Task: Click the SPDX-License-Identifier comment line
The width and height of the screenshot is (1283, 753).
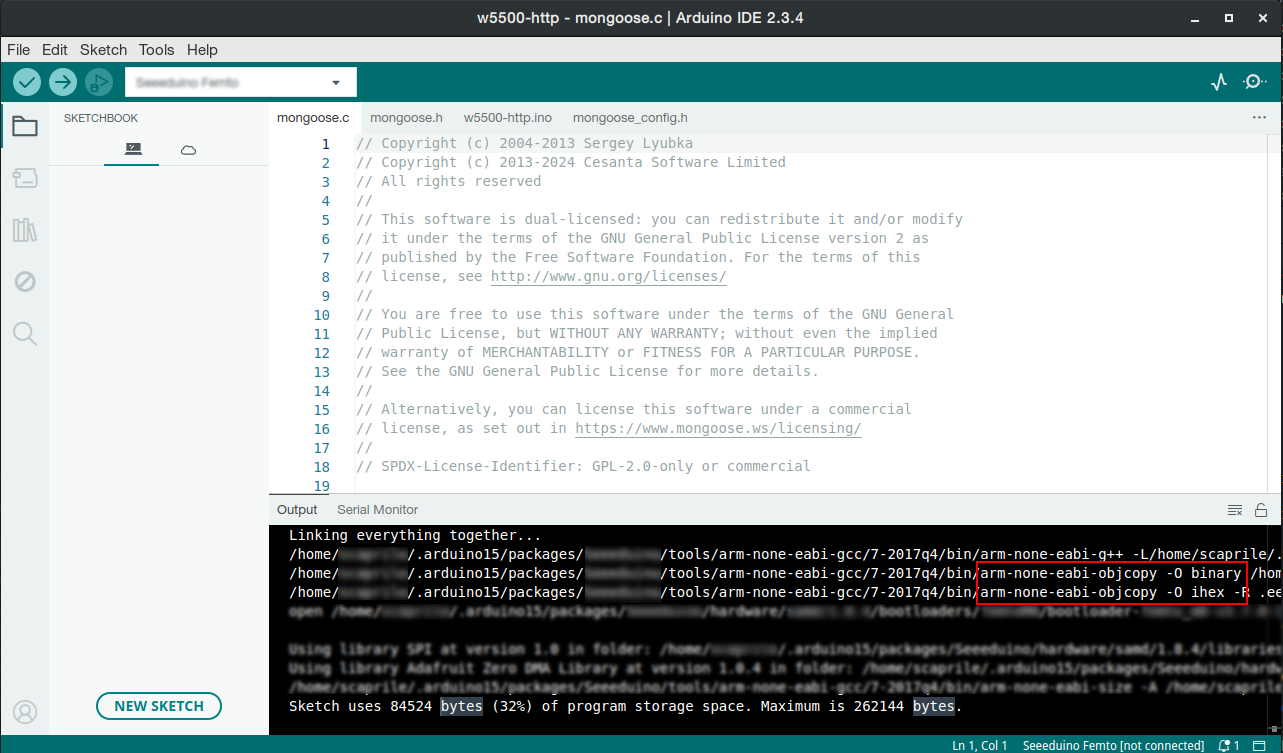Action: tap(583, 466)
